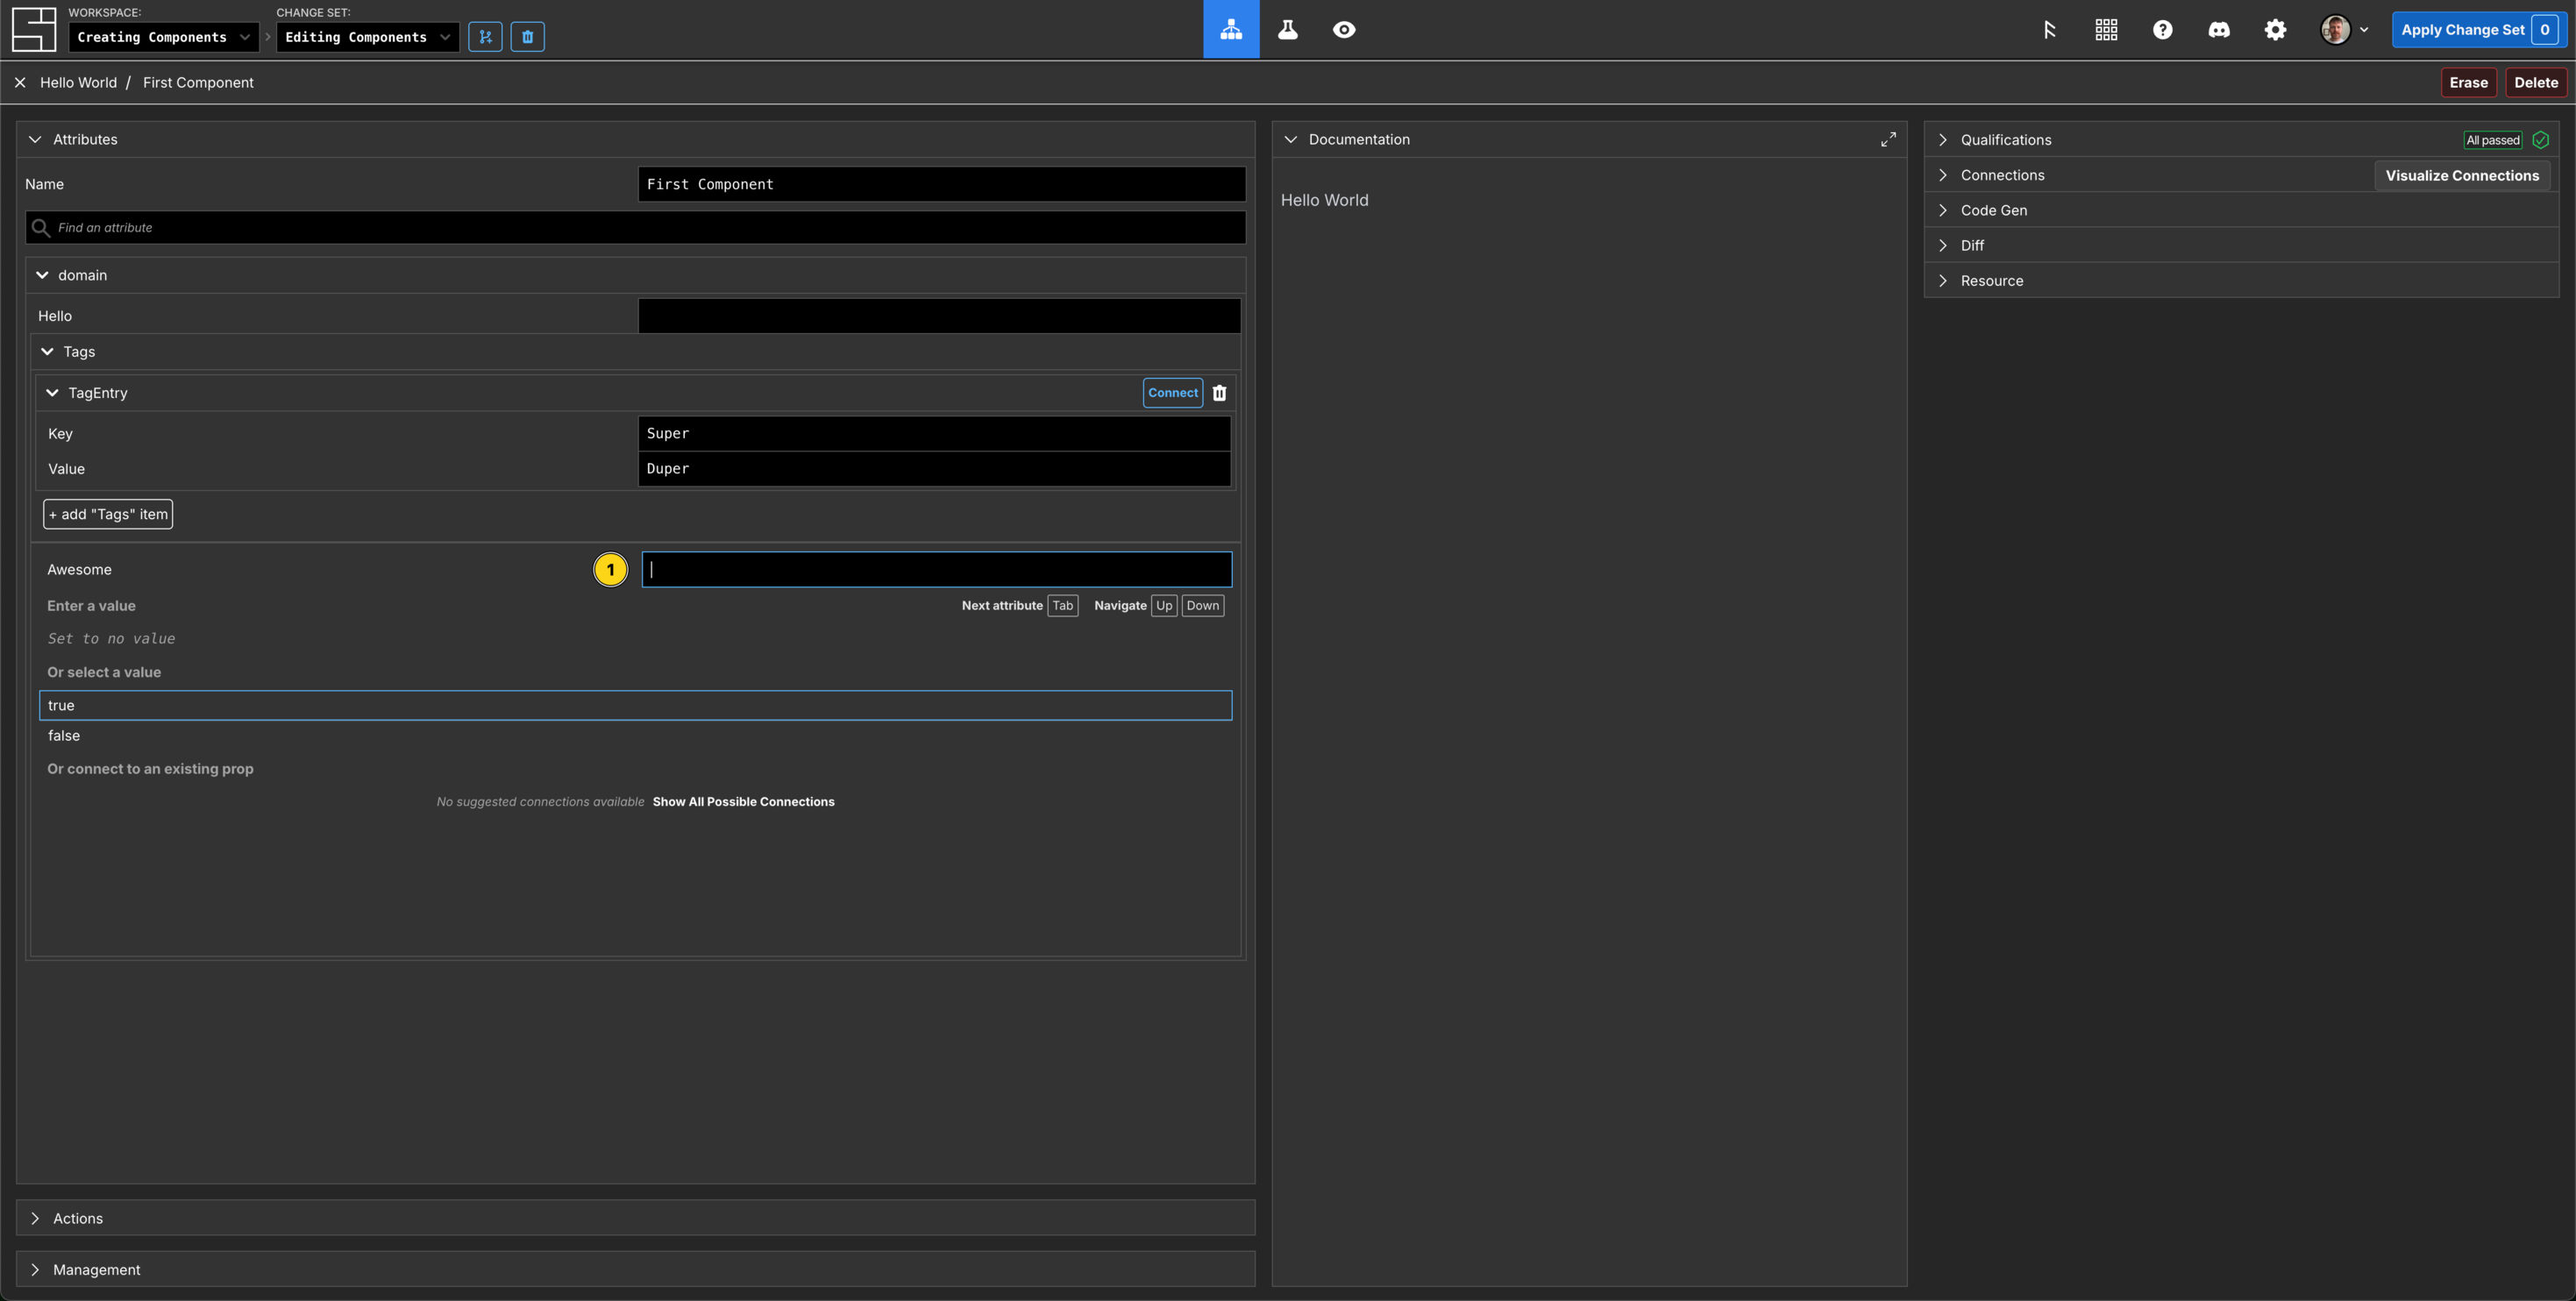Click the Tab key hint button
Screen dimensions: 2576x1301
pyautogui.click(x=1062, y=606)
